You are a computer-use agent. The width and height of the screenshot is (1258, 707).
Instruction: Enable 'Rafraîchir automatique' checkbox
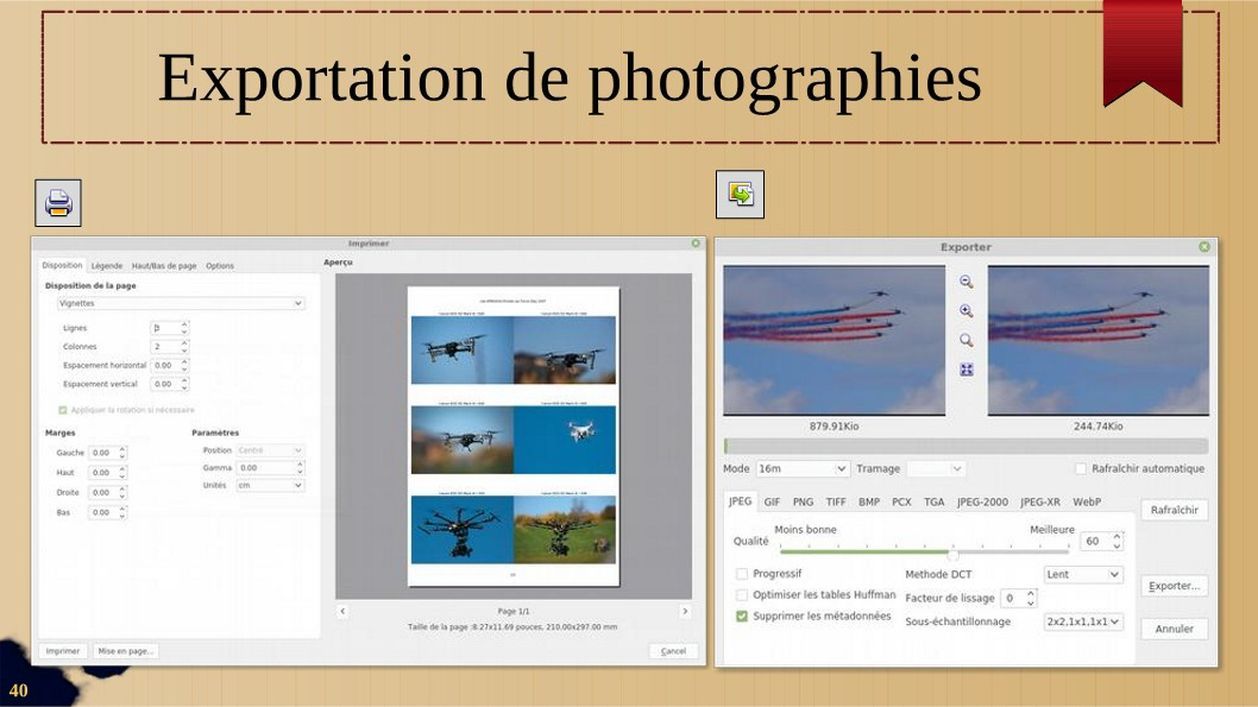click(1081, 468)
